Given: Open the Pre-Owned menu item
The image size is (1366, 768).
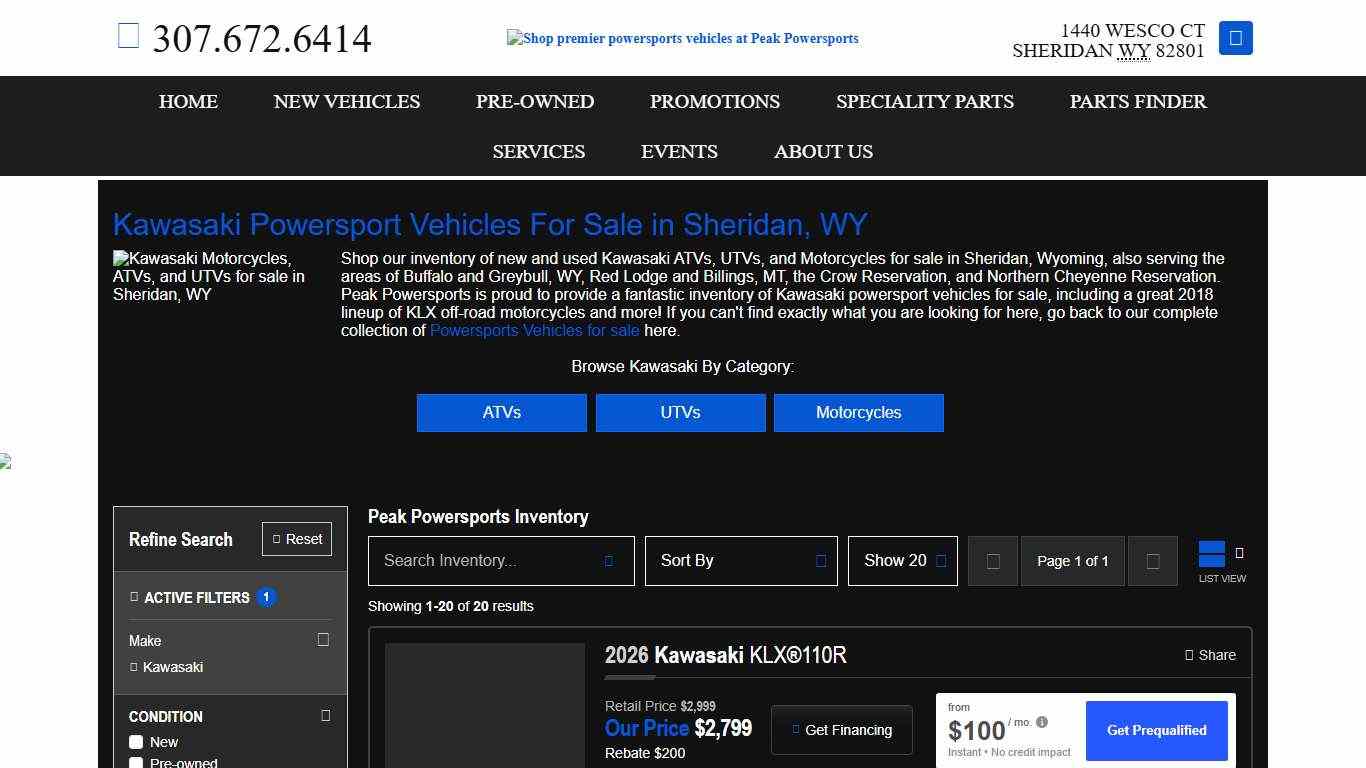Looking at the screenshot, I should click(534, 101).
